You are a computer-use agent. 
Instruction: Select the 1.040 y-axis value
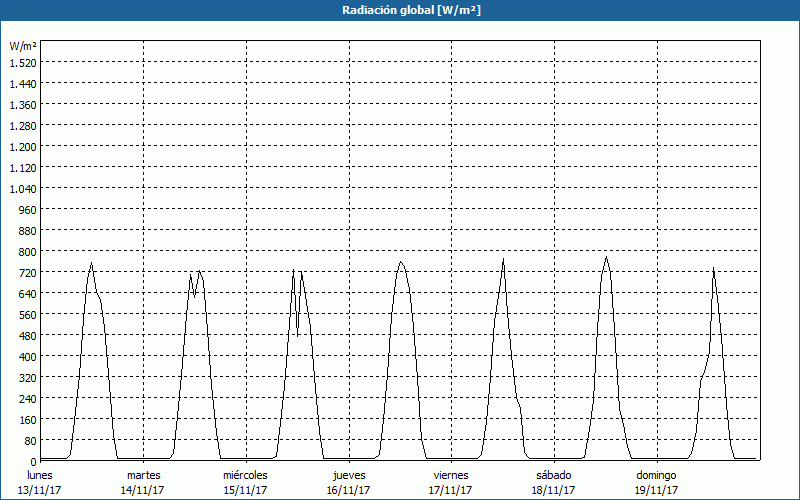(x=22, y=188)
